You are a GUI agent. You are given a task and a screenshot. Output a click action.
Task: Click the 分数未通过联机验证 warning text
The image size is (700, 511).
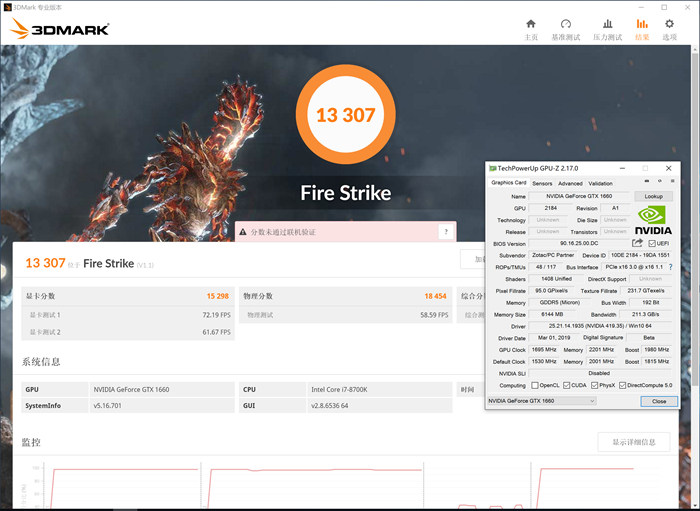[x=283, y=232]
